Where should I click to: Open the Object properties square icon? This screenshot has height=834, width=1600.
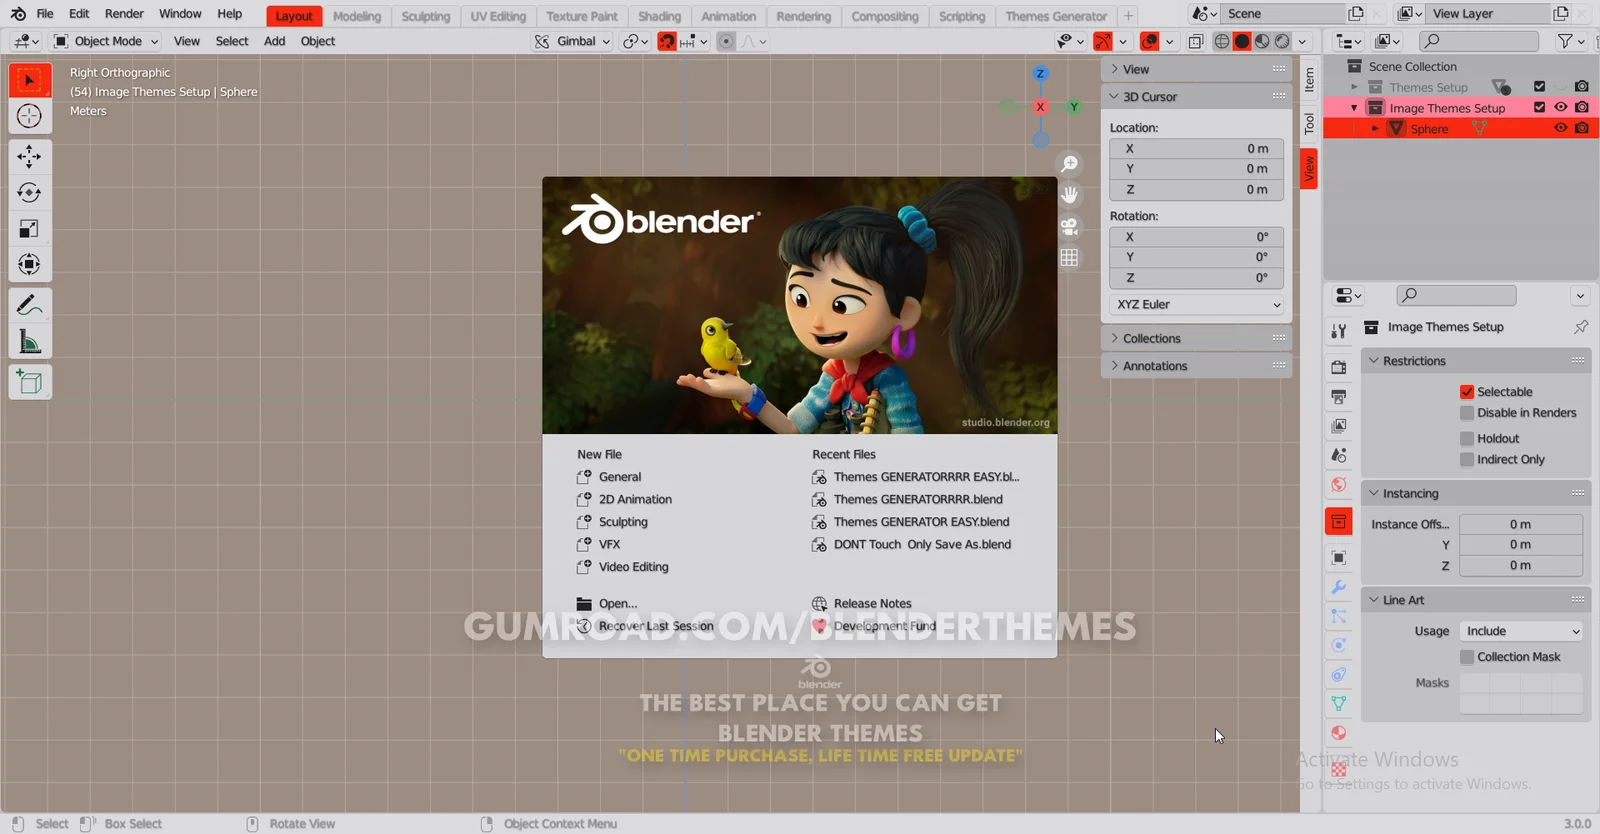pyautogui.click(x=1338, y=557)
